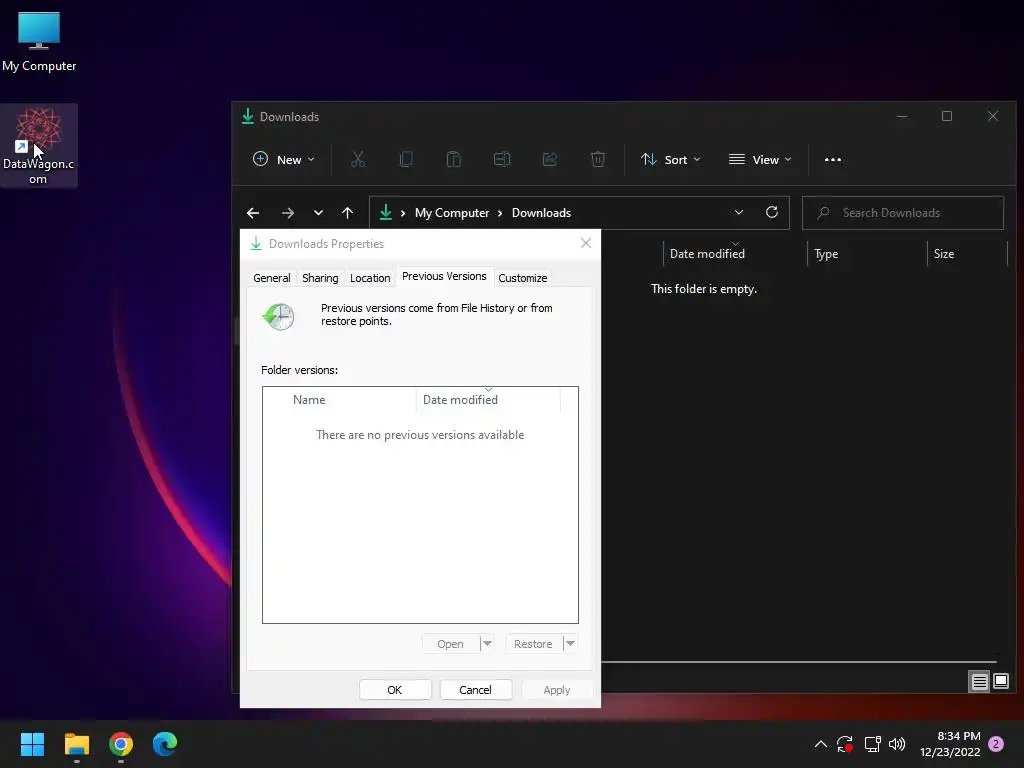Click Cancel in Downloads Properties
The image size is (1024, 768).
[475, 690]
